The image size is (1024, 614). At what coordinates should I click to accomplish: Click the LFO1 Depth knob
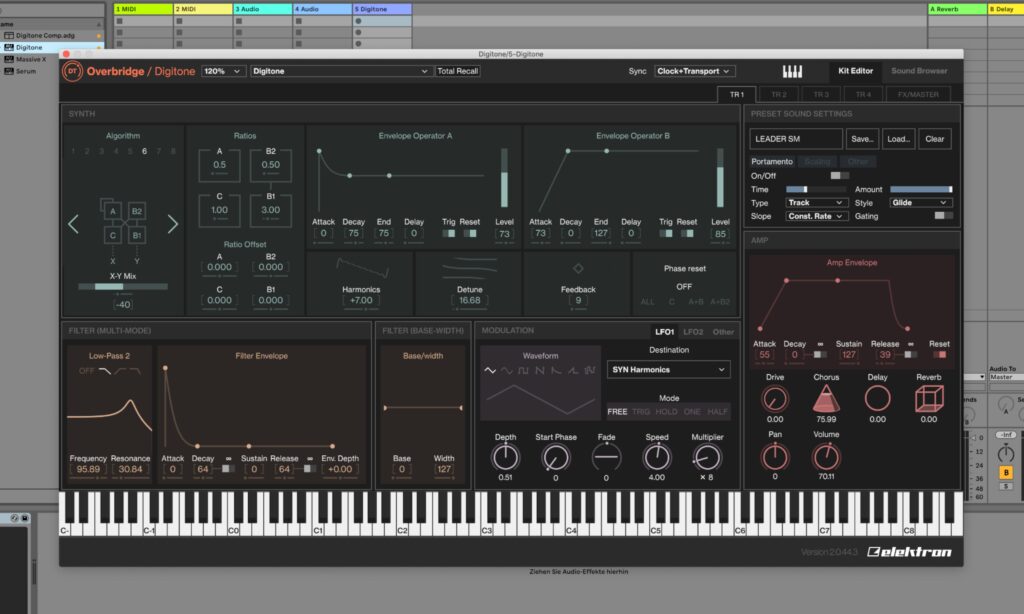(505, 458)
